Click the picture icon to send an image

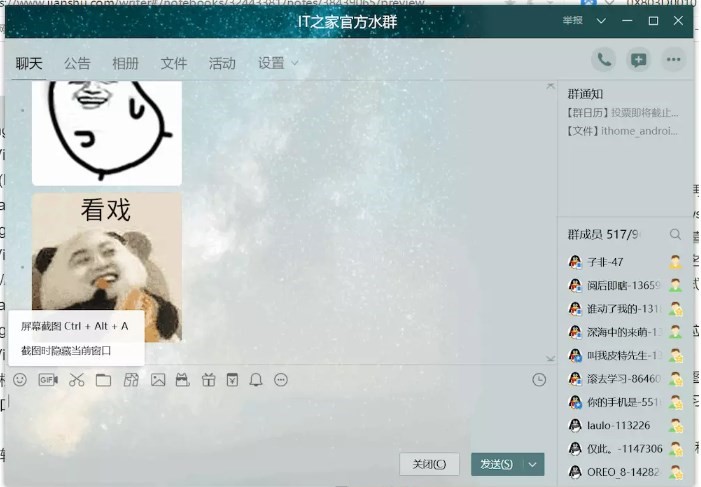pyautogui.click(x=157, y=380)
